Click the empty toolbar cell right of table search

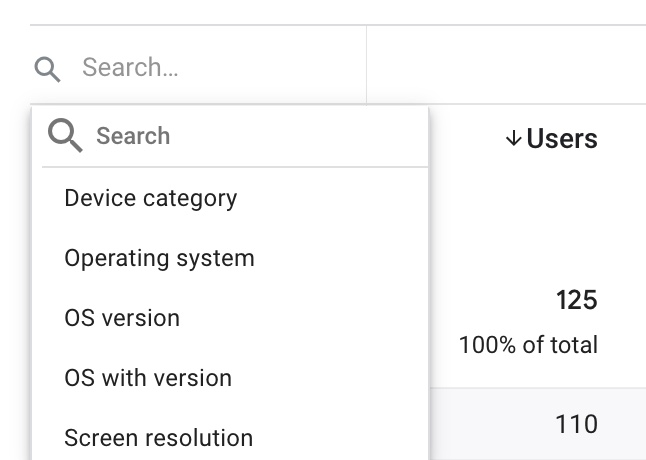coord(506,65)
